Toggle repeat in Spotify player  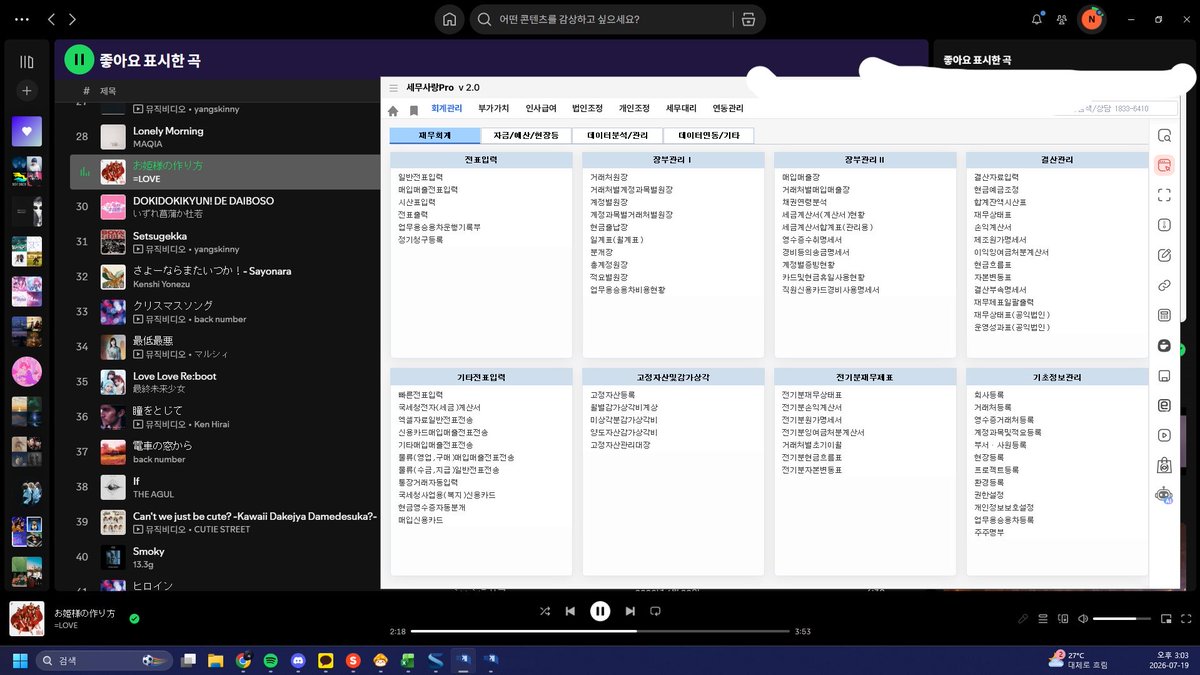tap(656, 611)
